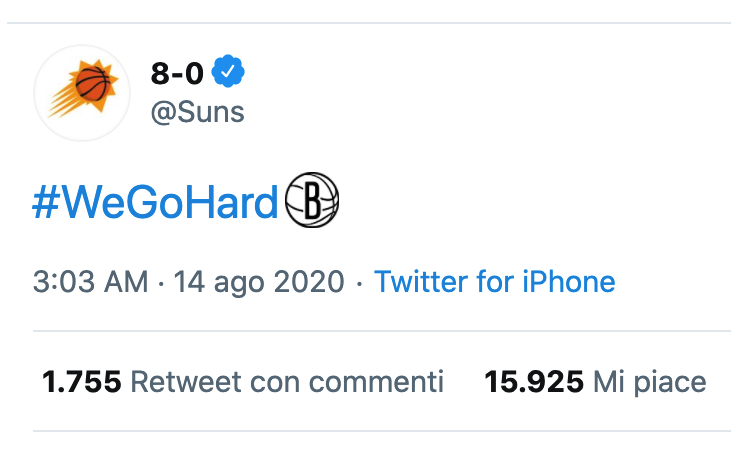Open the Twitter for iPhone source link
This screenshot has height=462, width=738.
click(x=495, y=282)
